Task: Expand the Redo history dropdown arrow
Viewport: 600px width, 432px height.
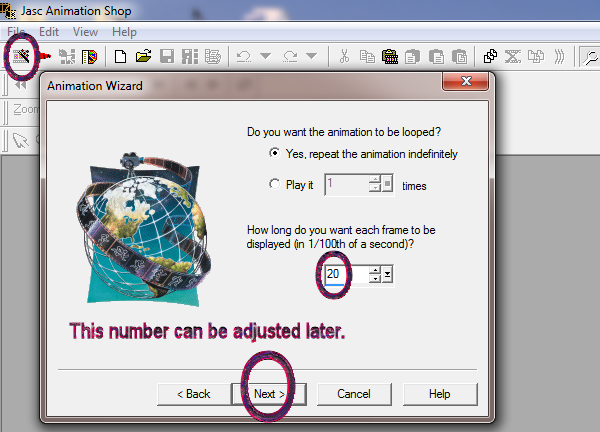Action: tap(312, 57)
